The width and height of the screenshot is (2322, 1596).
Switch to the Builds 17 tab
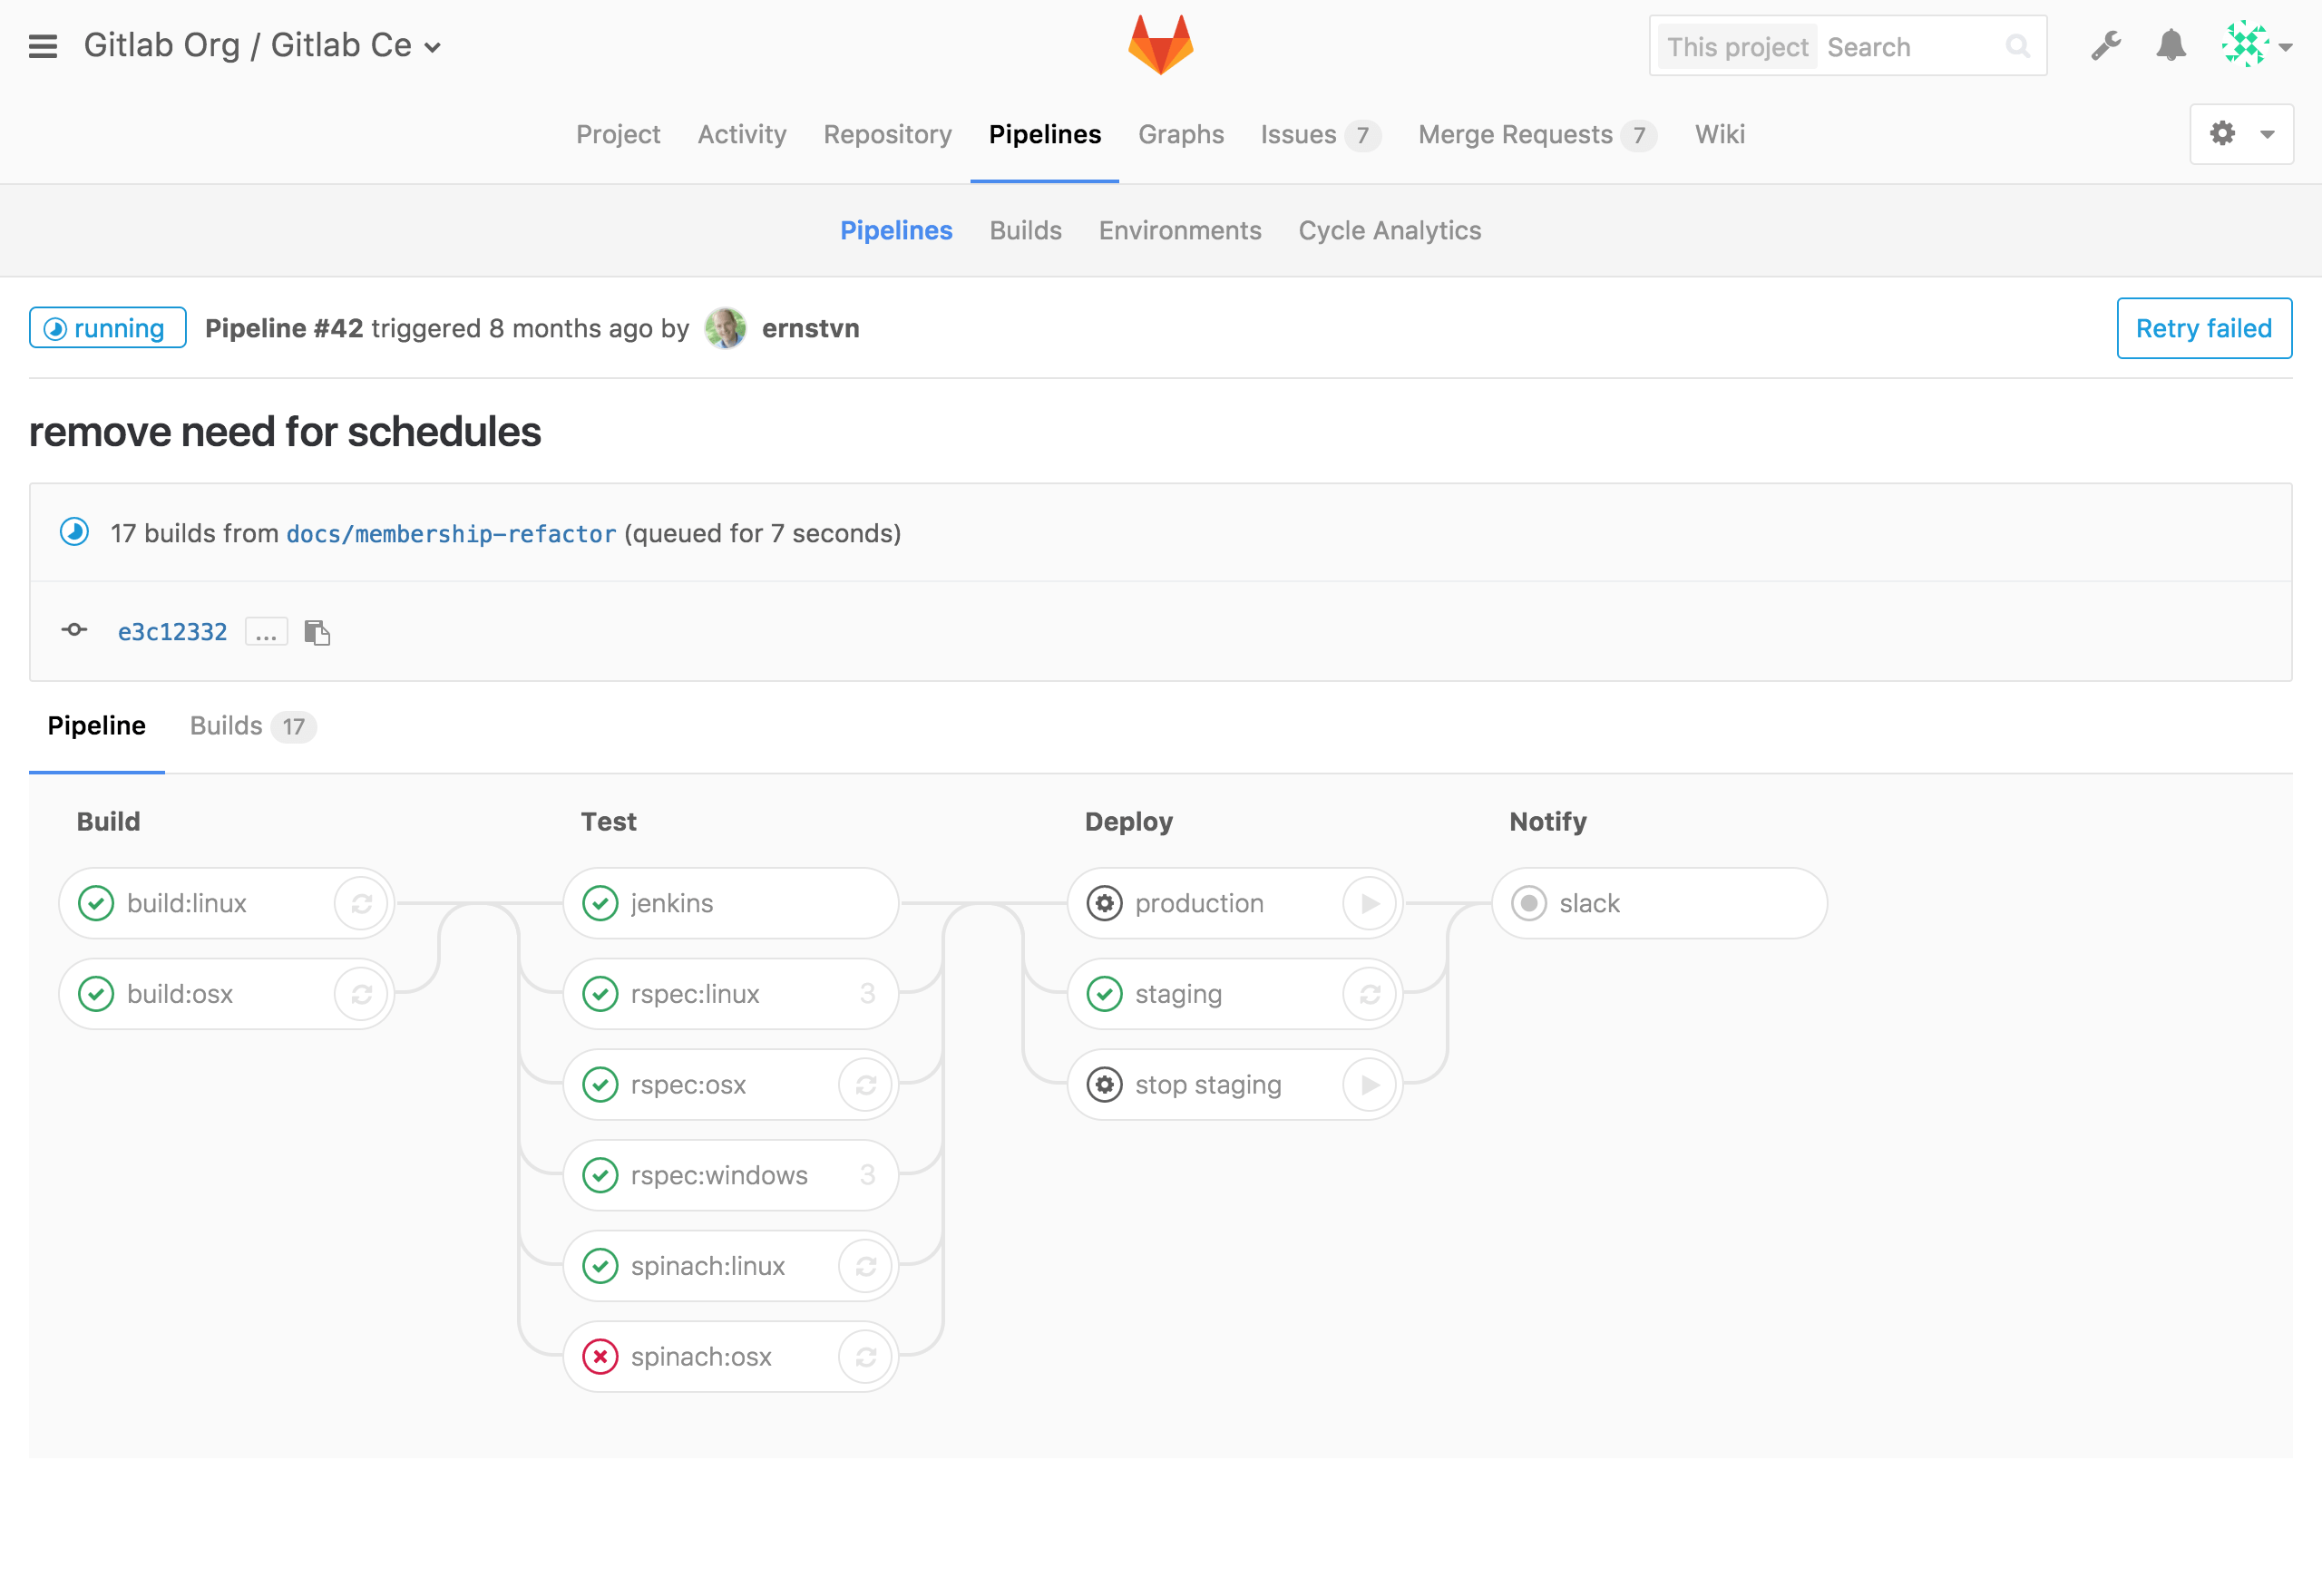click(x=247, y=725)
